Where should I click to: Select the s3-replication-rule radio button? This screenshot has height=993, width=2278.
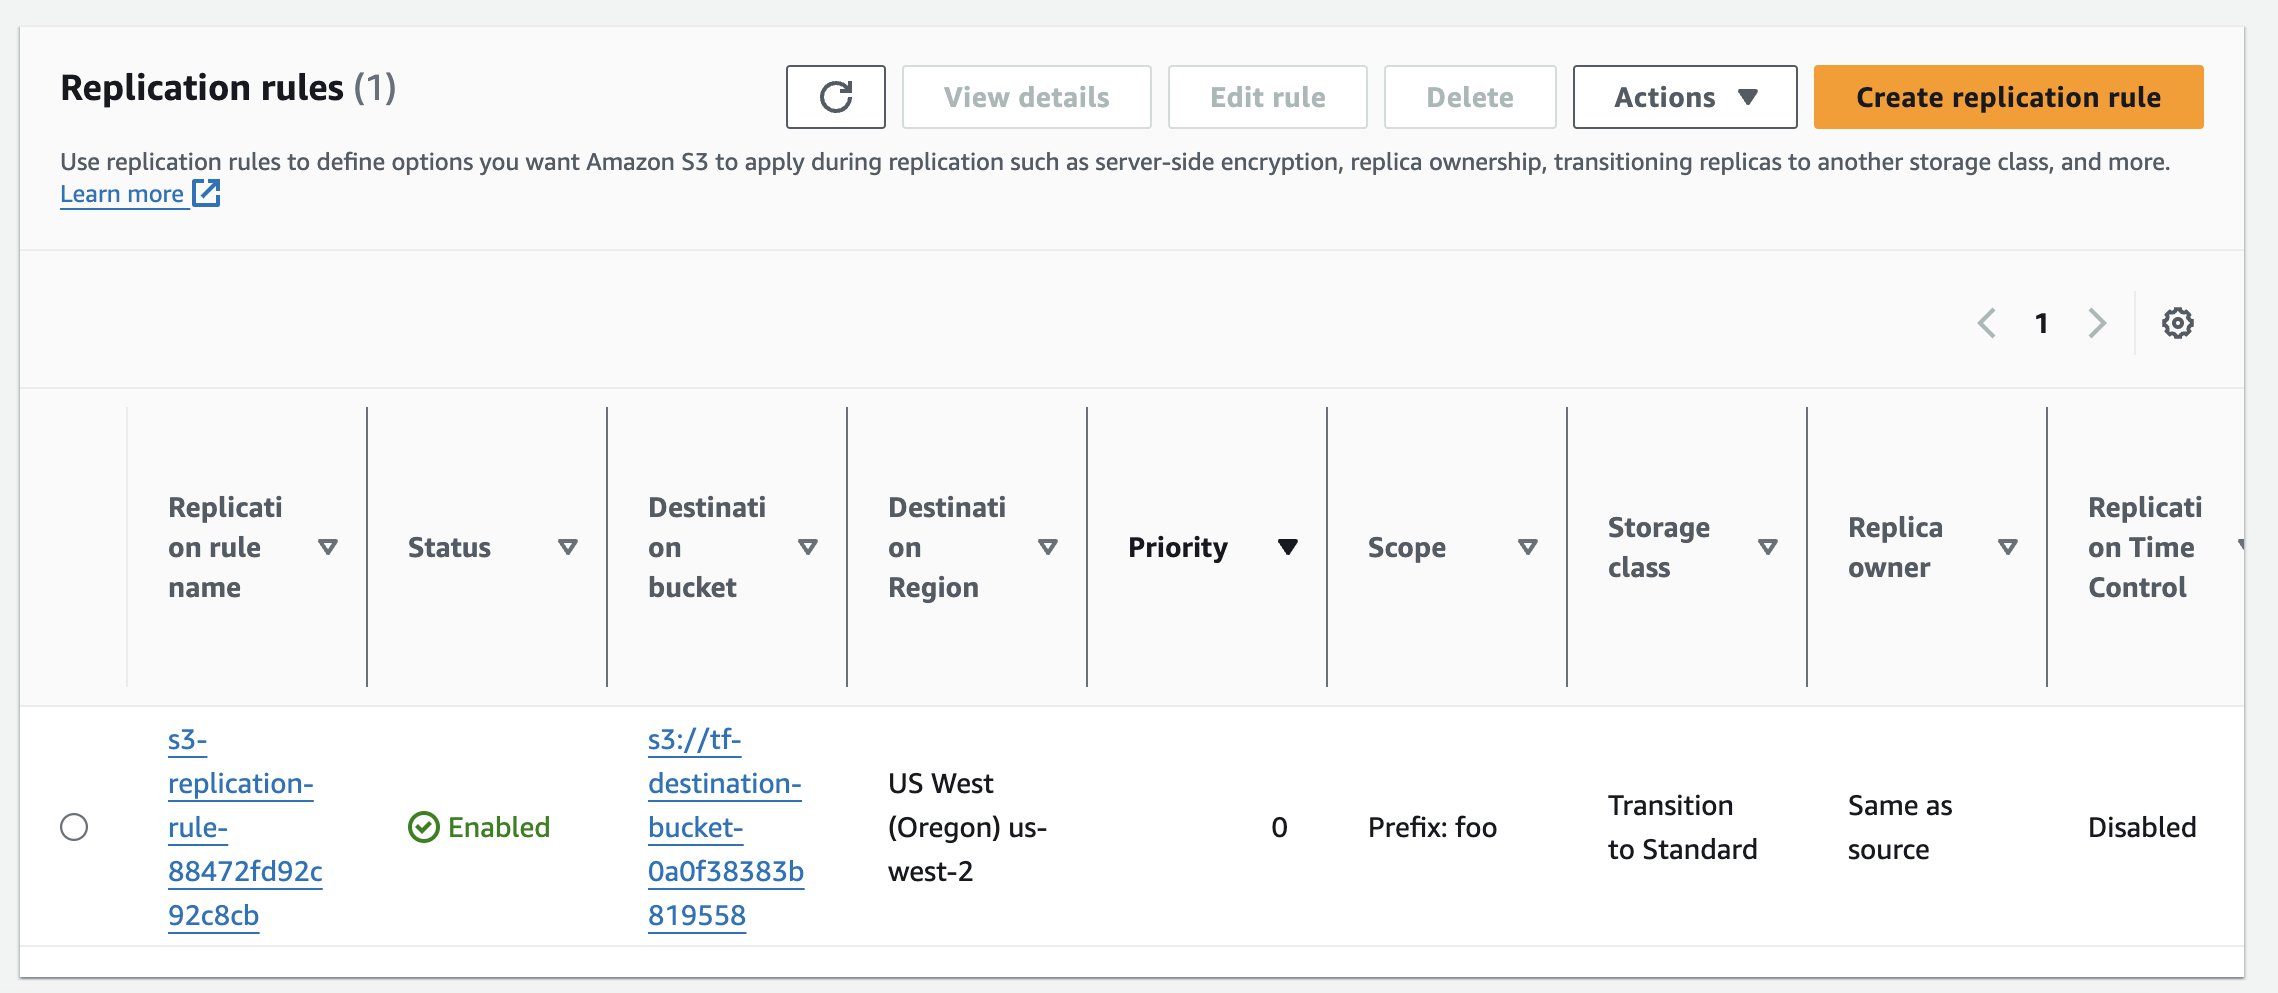(x=74, y=827)
